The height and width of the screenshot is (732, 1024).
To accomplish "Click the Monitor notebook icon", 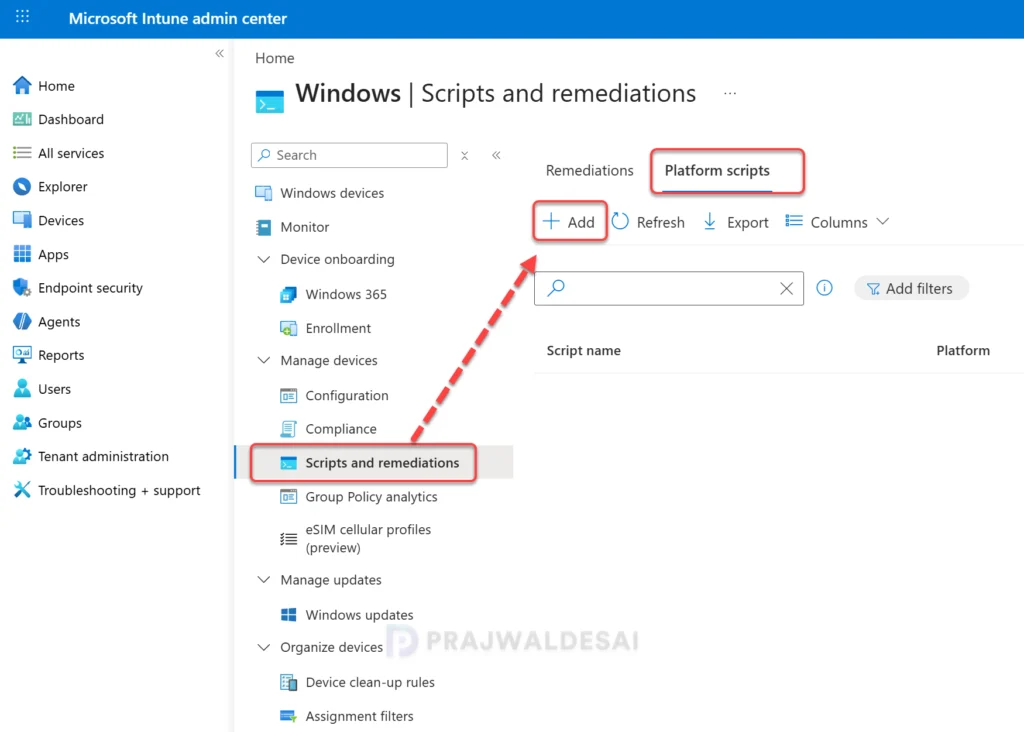I will tap(263, 227).
